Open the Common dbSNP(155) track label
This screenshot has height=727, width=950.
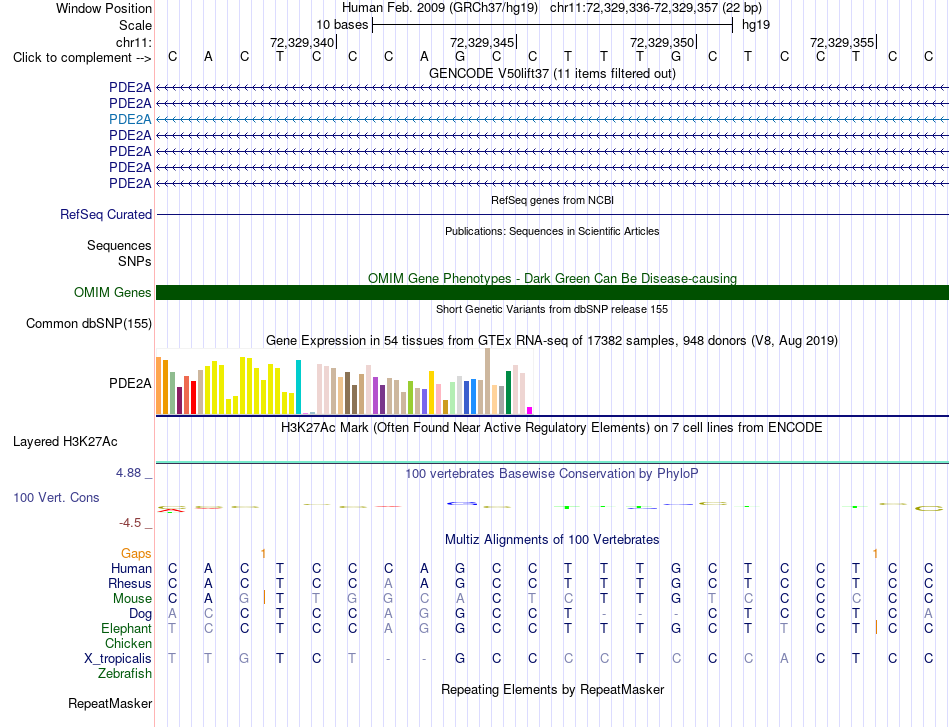click(x=89, y=324)
